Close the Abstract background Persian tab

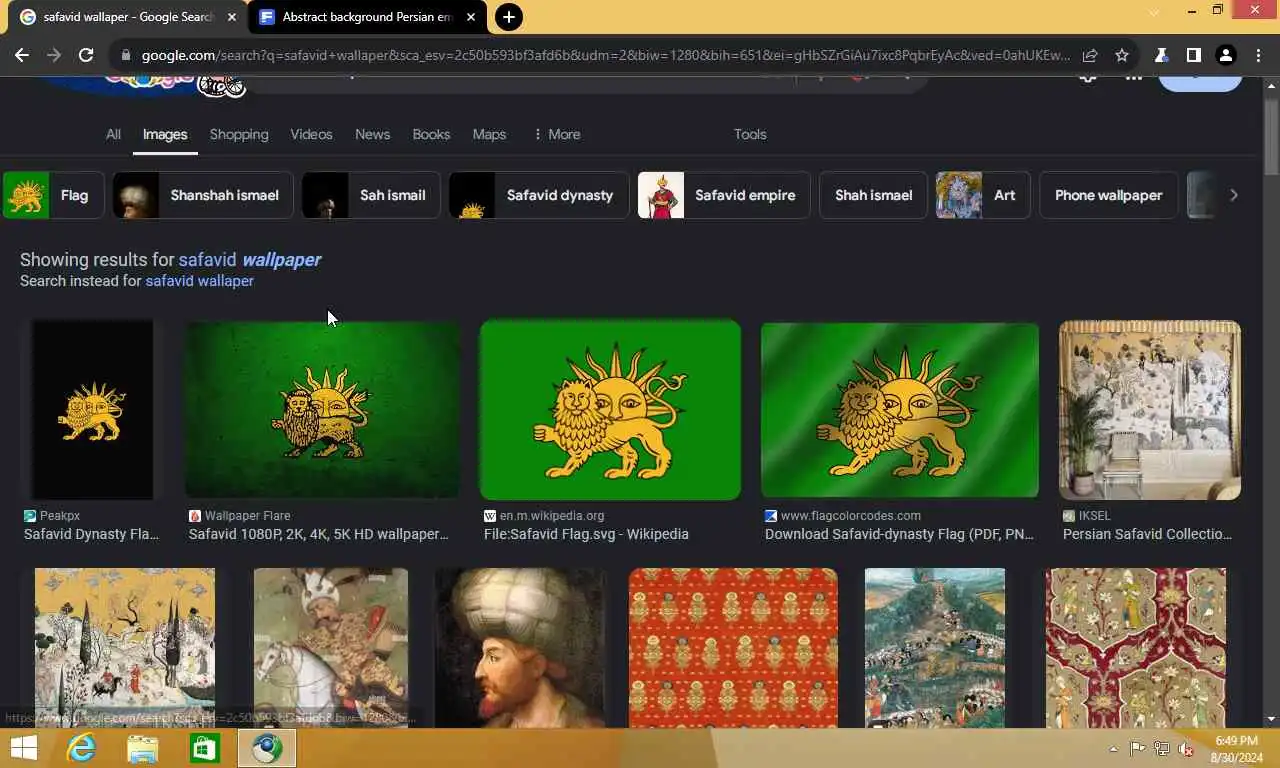click(471, 17)
